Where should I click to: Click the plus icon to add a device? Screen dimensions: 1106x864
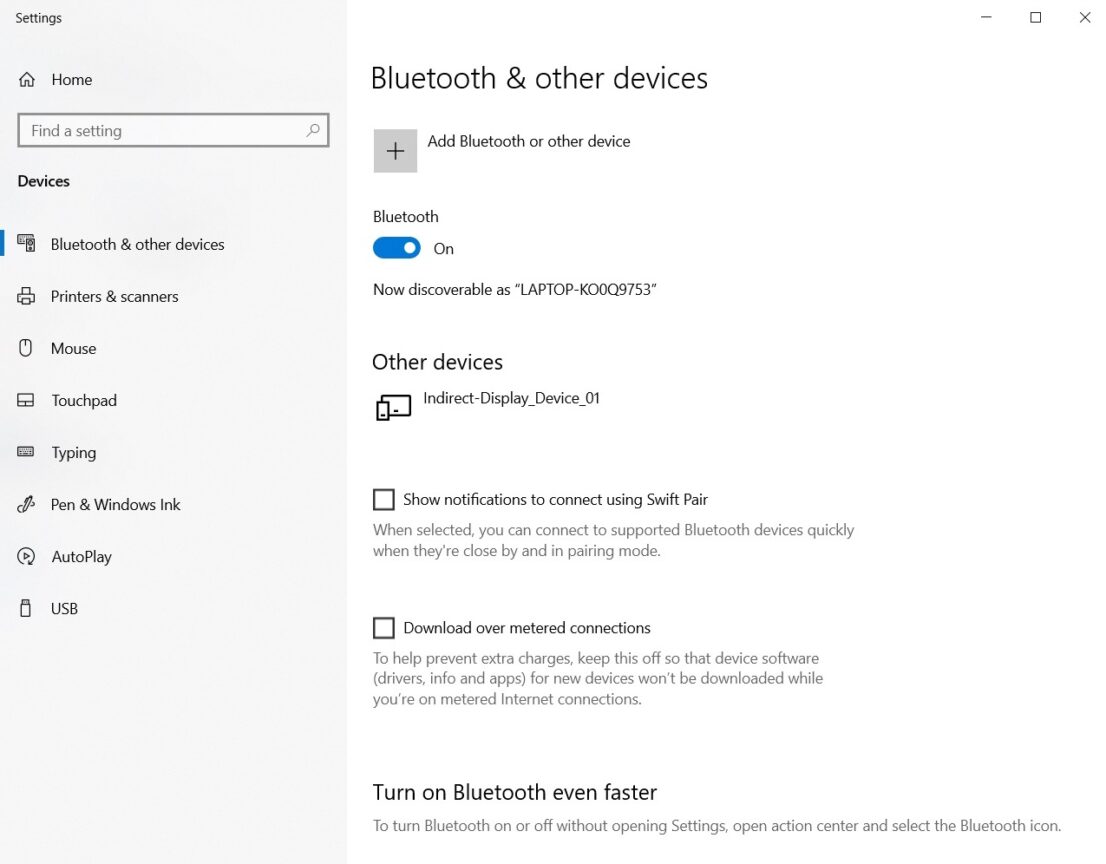pos(395,150)
